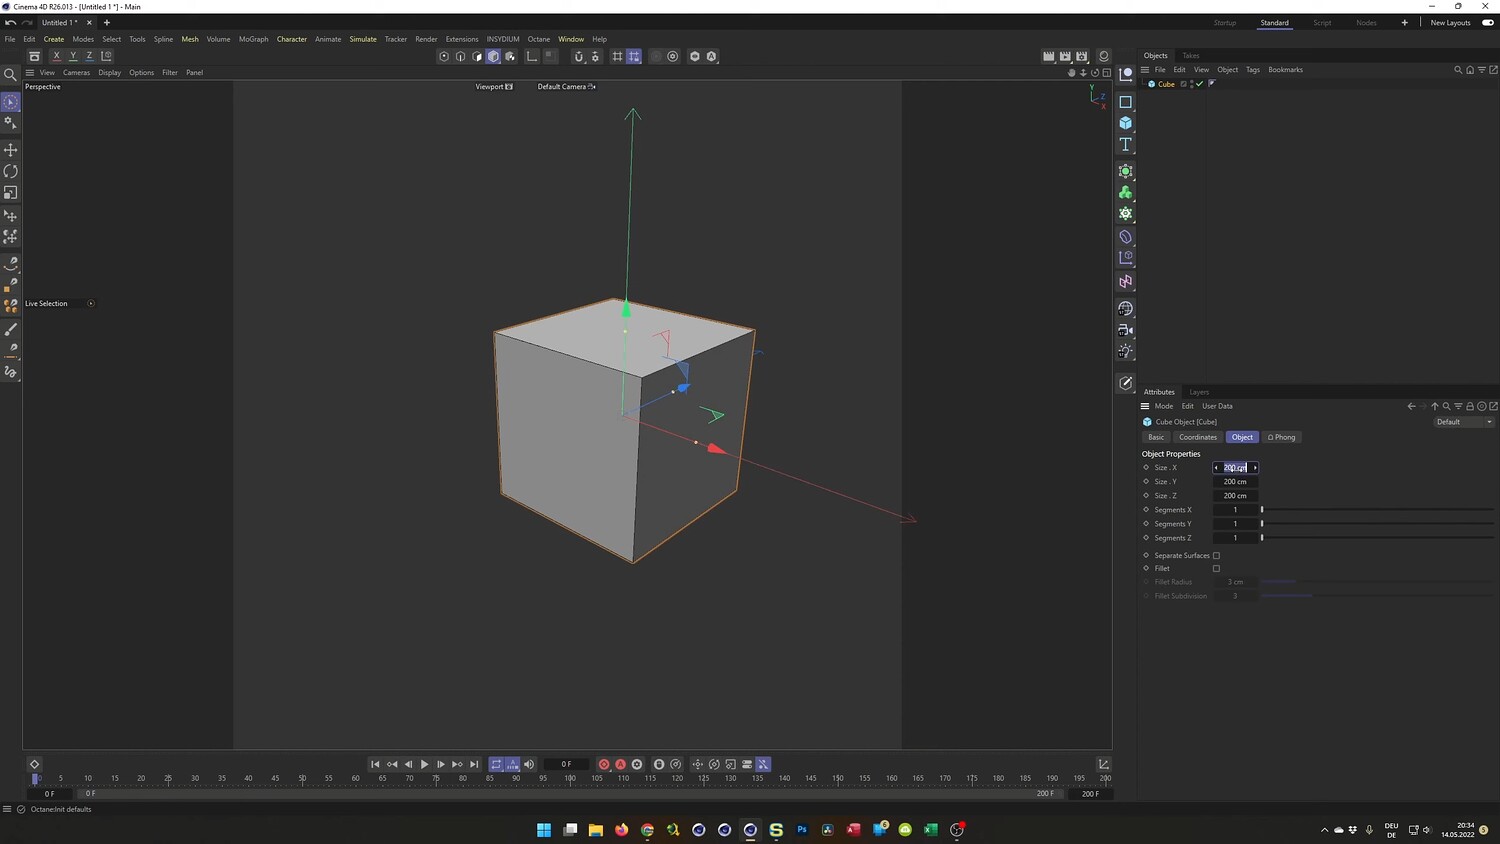
Task: Open the Phong attribute tab
Action: tap(1282, 437)
